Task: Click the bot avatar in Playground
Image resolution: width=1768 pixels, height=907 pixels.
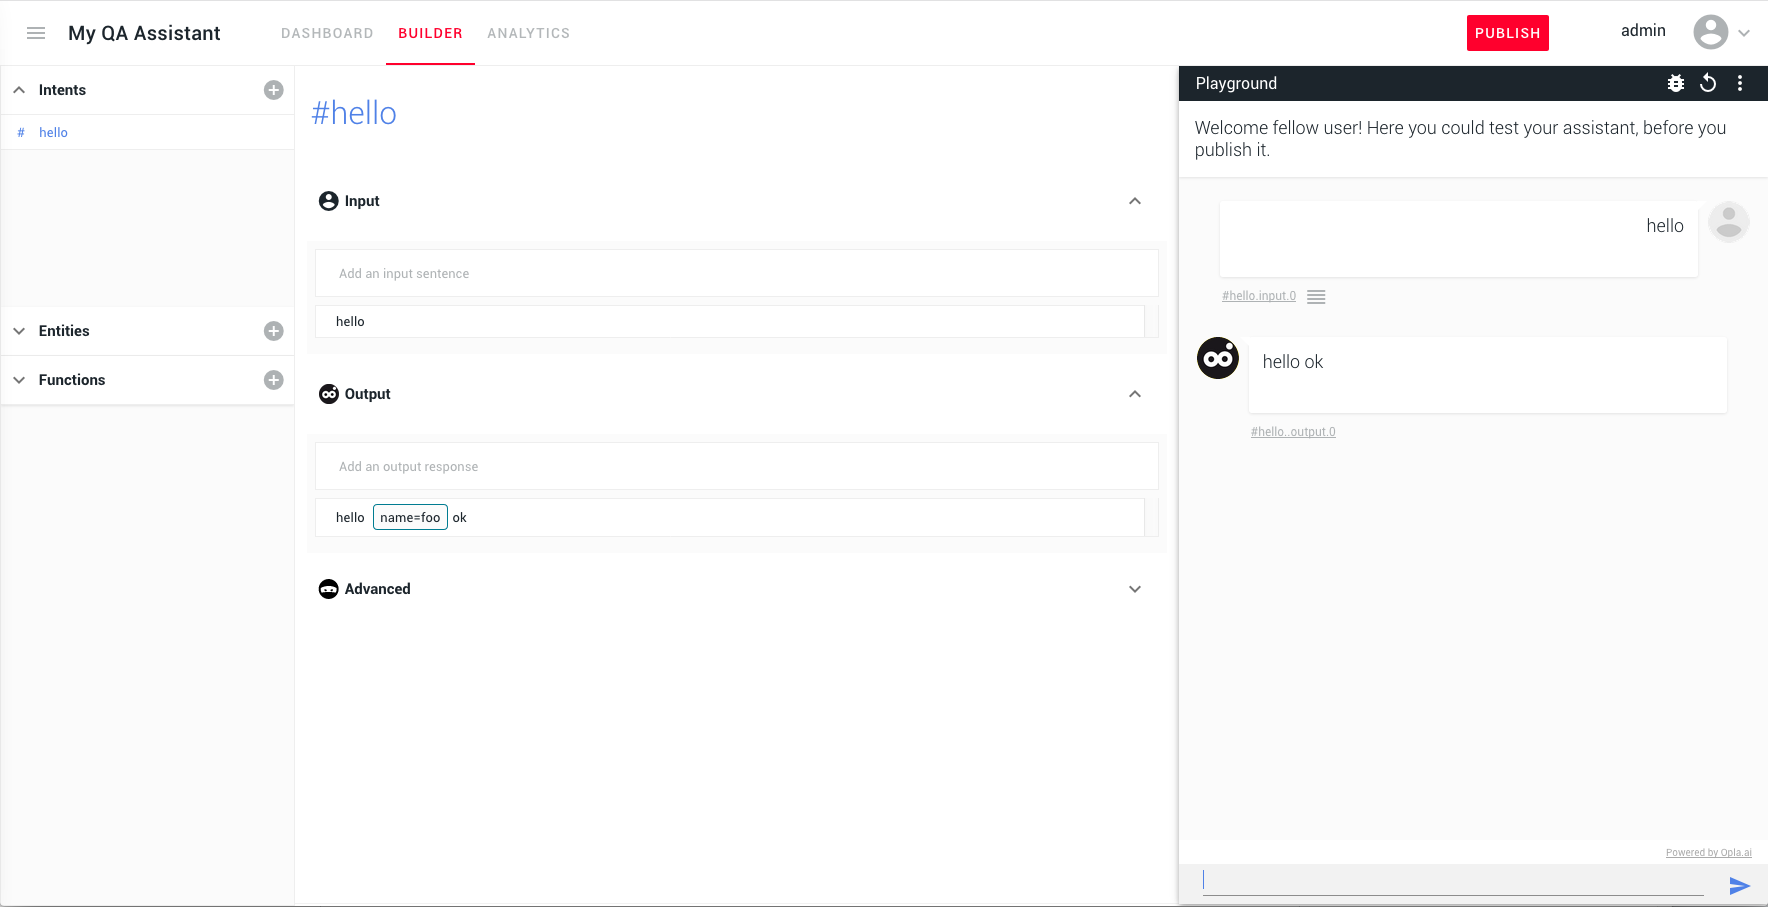Action: coord(1218,358)
